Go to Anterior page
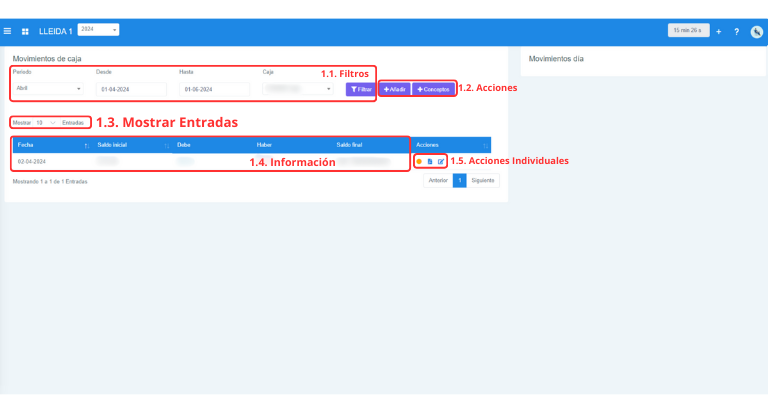768x413 pixels. coord(437,181)
